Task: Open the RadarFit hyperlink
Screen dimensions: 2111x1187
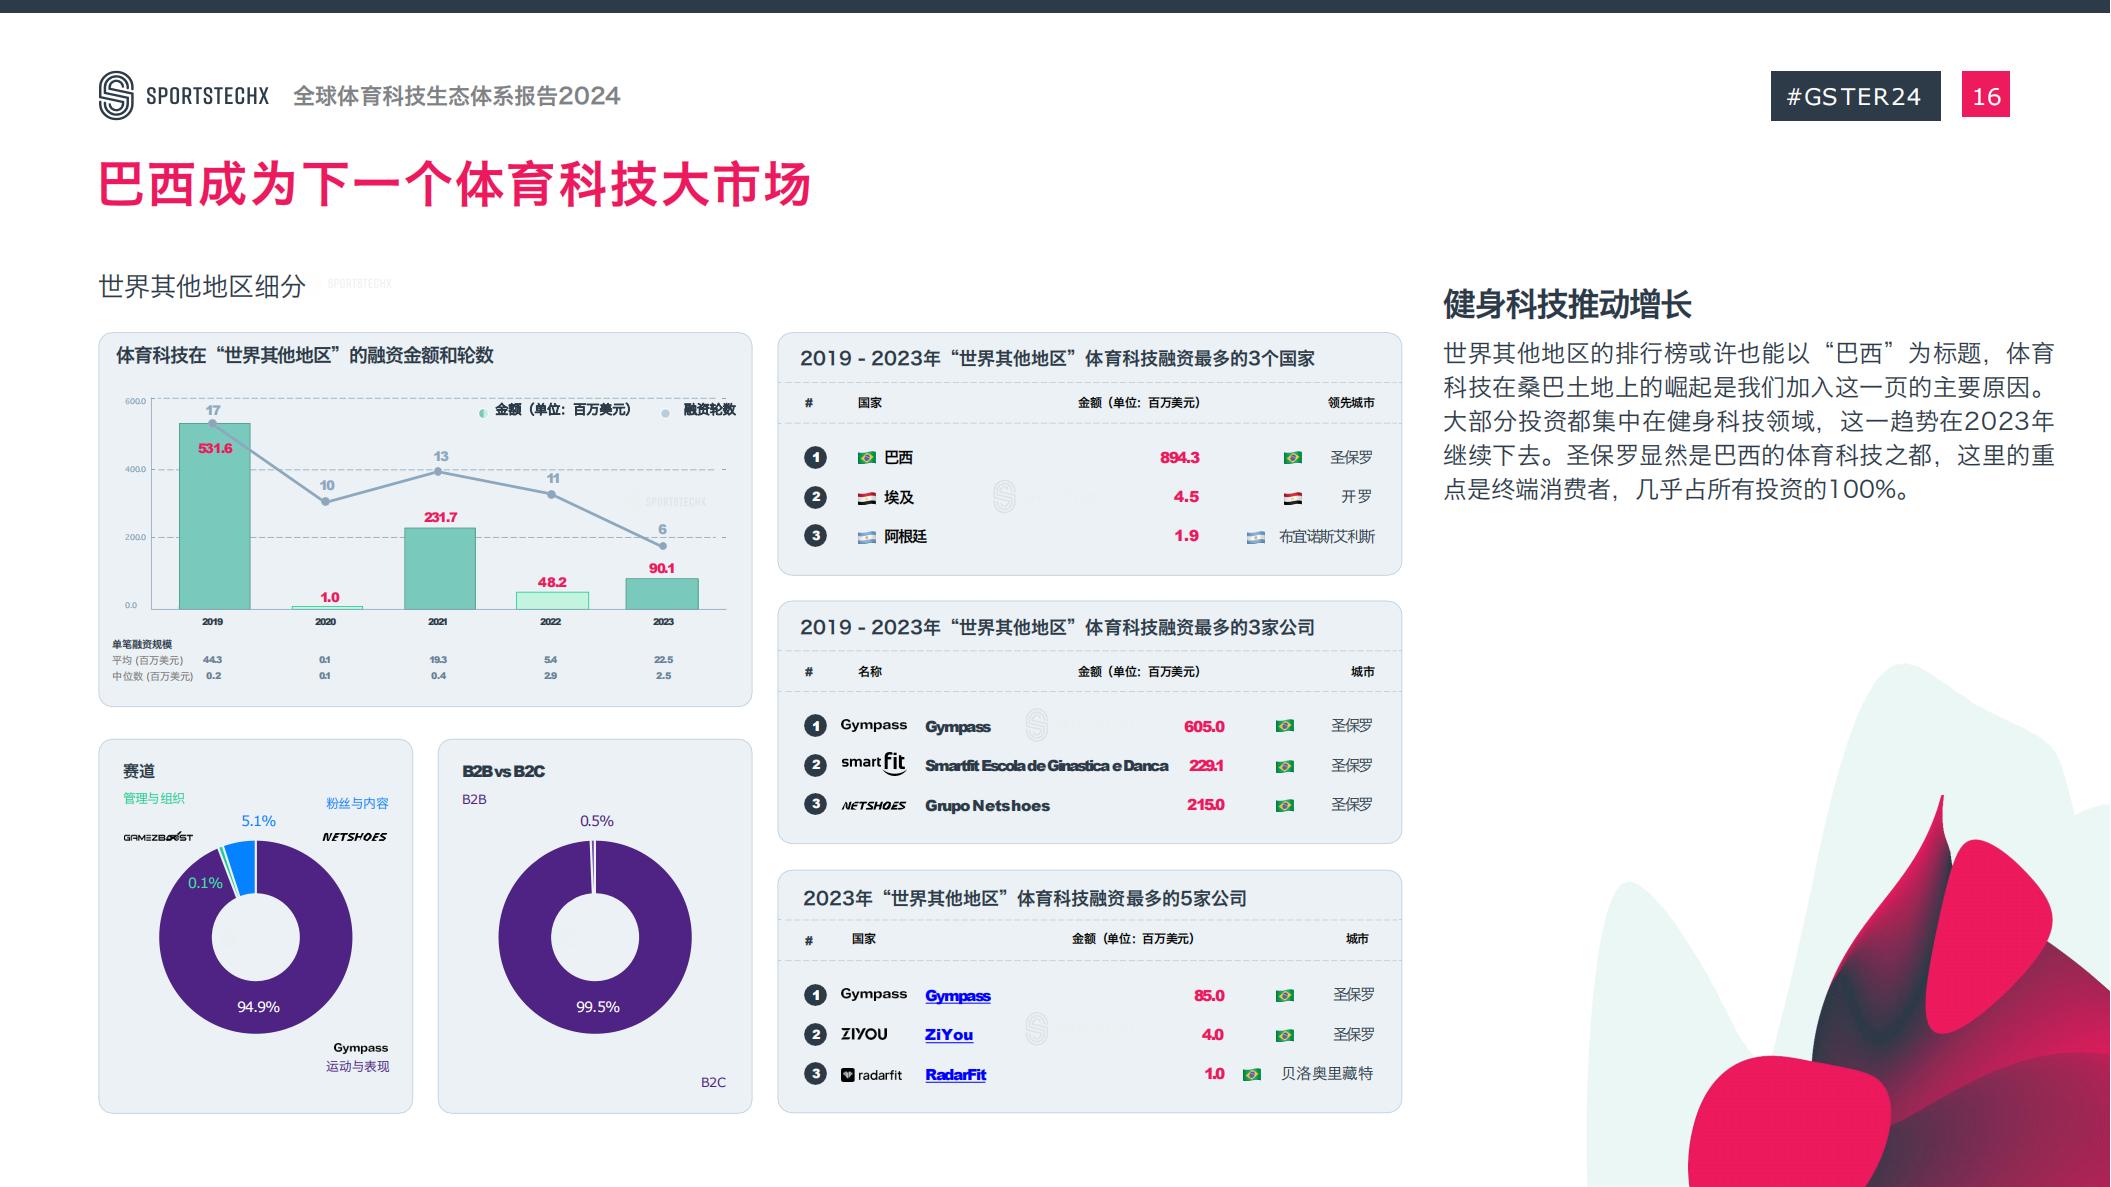Action: [x=956, y=1075]
